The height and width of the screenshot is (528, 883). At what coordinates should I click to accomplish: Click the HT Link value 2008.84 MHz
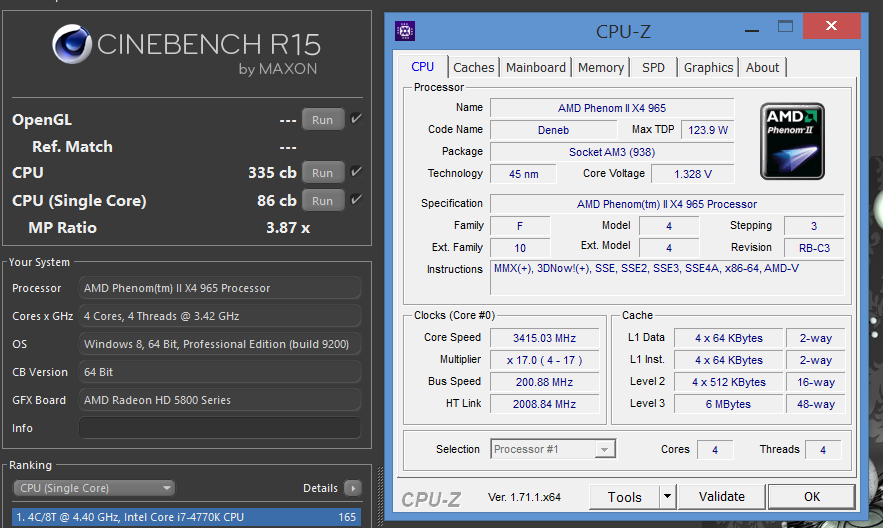[545, 404]
